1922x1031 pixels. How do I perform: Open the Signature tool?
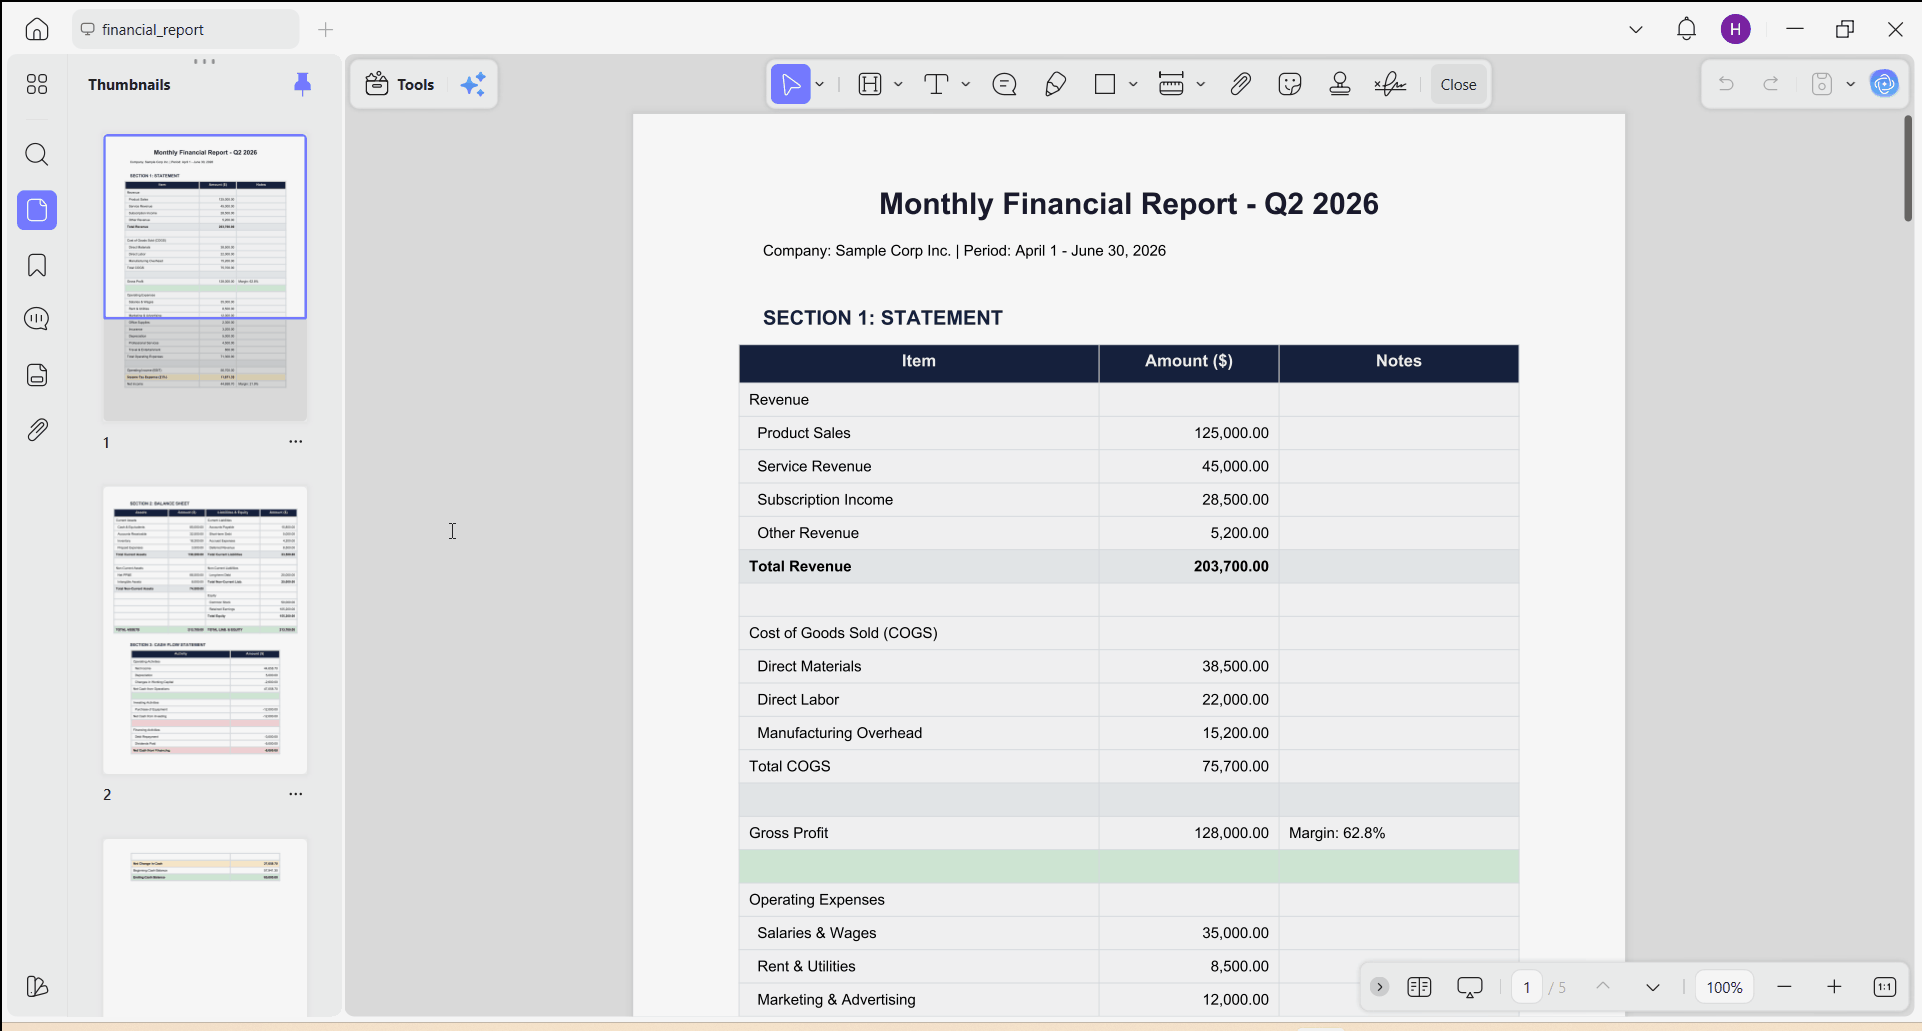(1390, 84)
